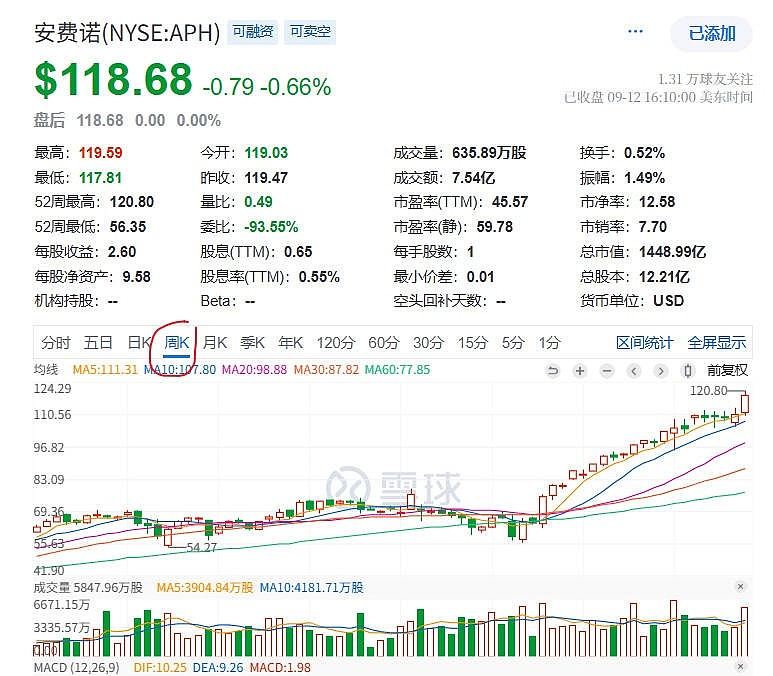This screenshot has height=676, width=773.
Task: Click the stock price $118.68
Action: click(x=113, y=79)
